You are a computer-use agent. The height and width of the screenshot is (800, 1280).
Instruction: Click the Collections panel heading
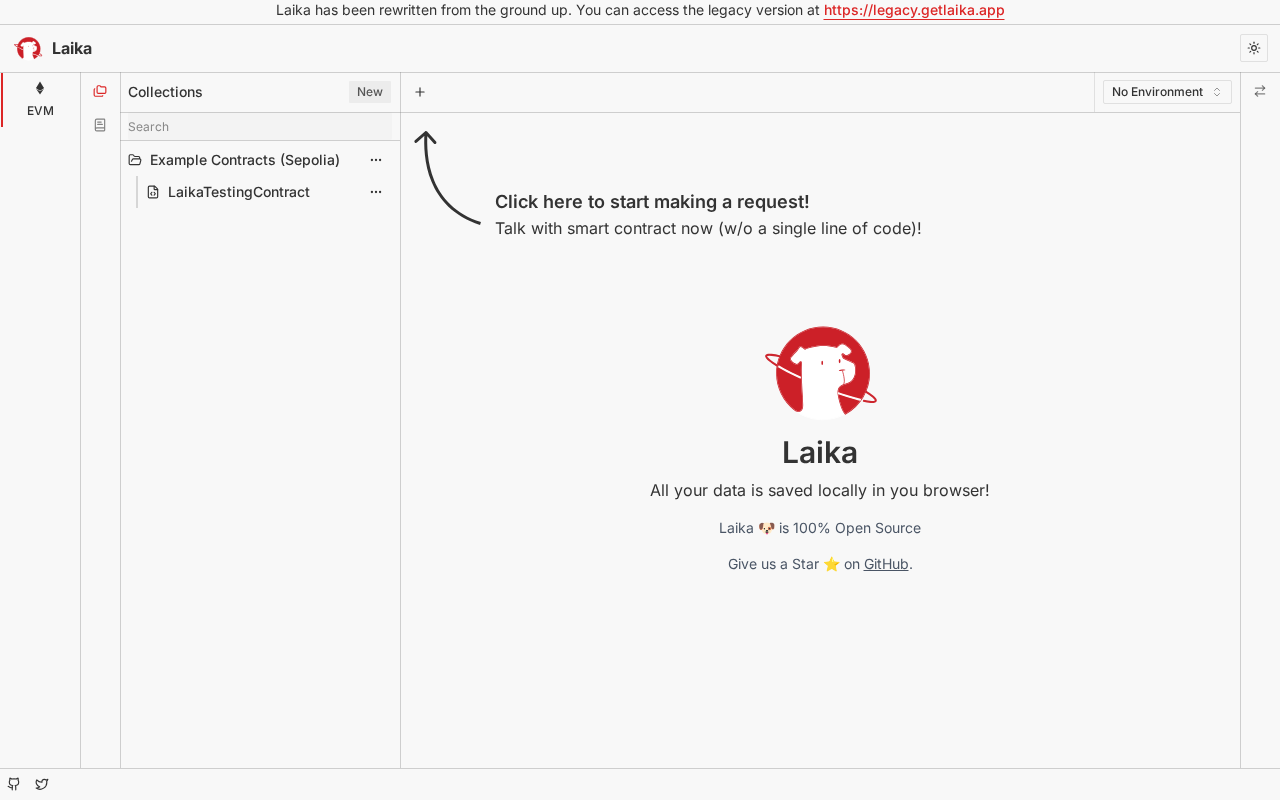click(x=165, y=92)
